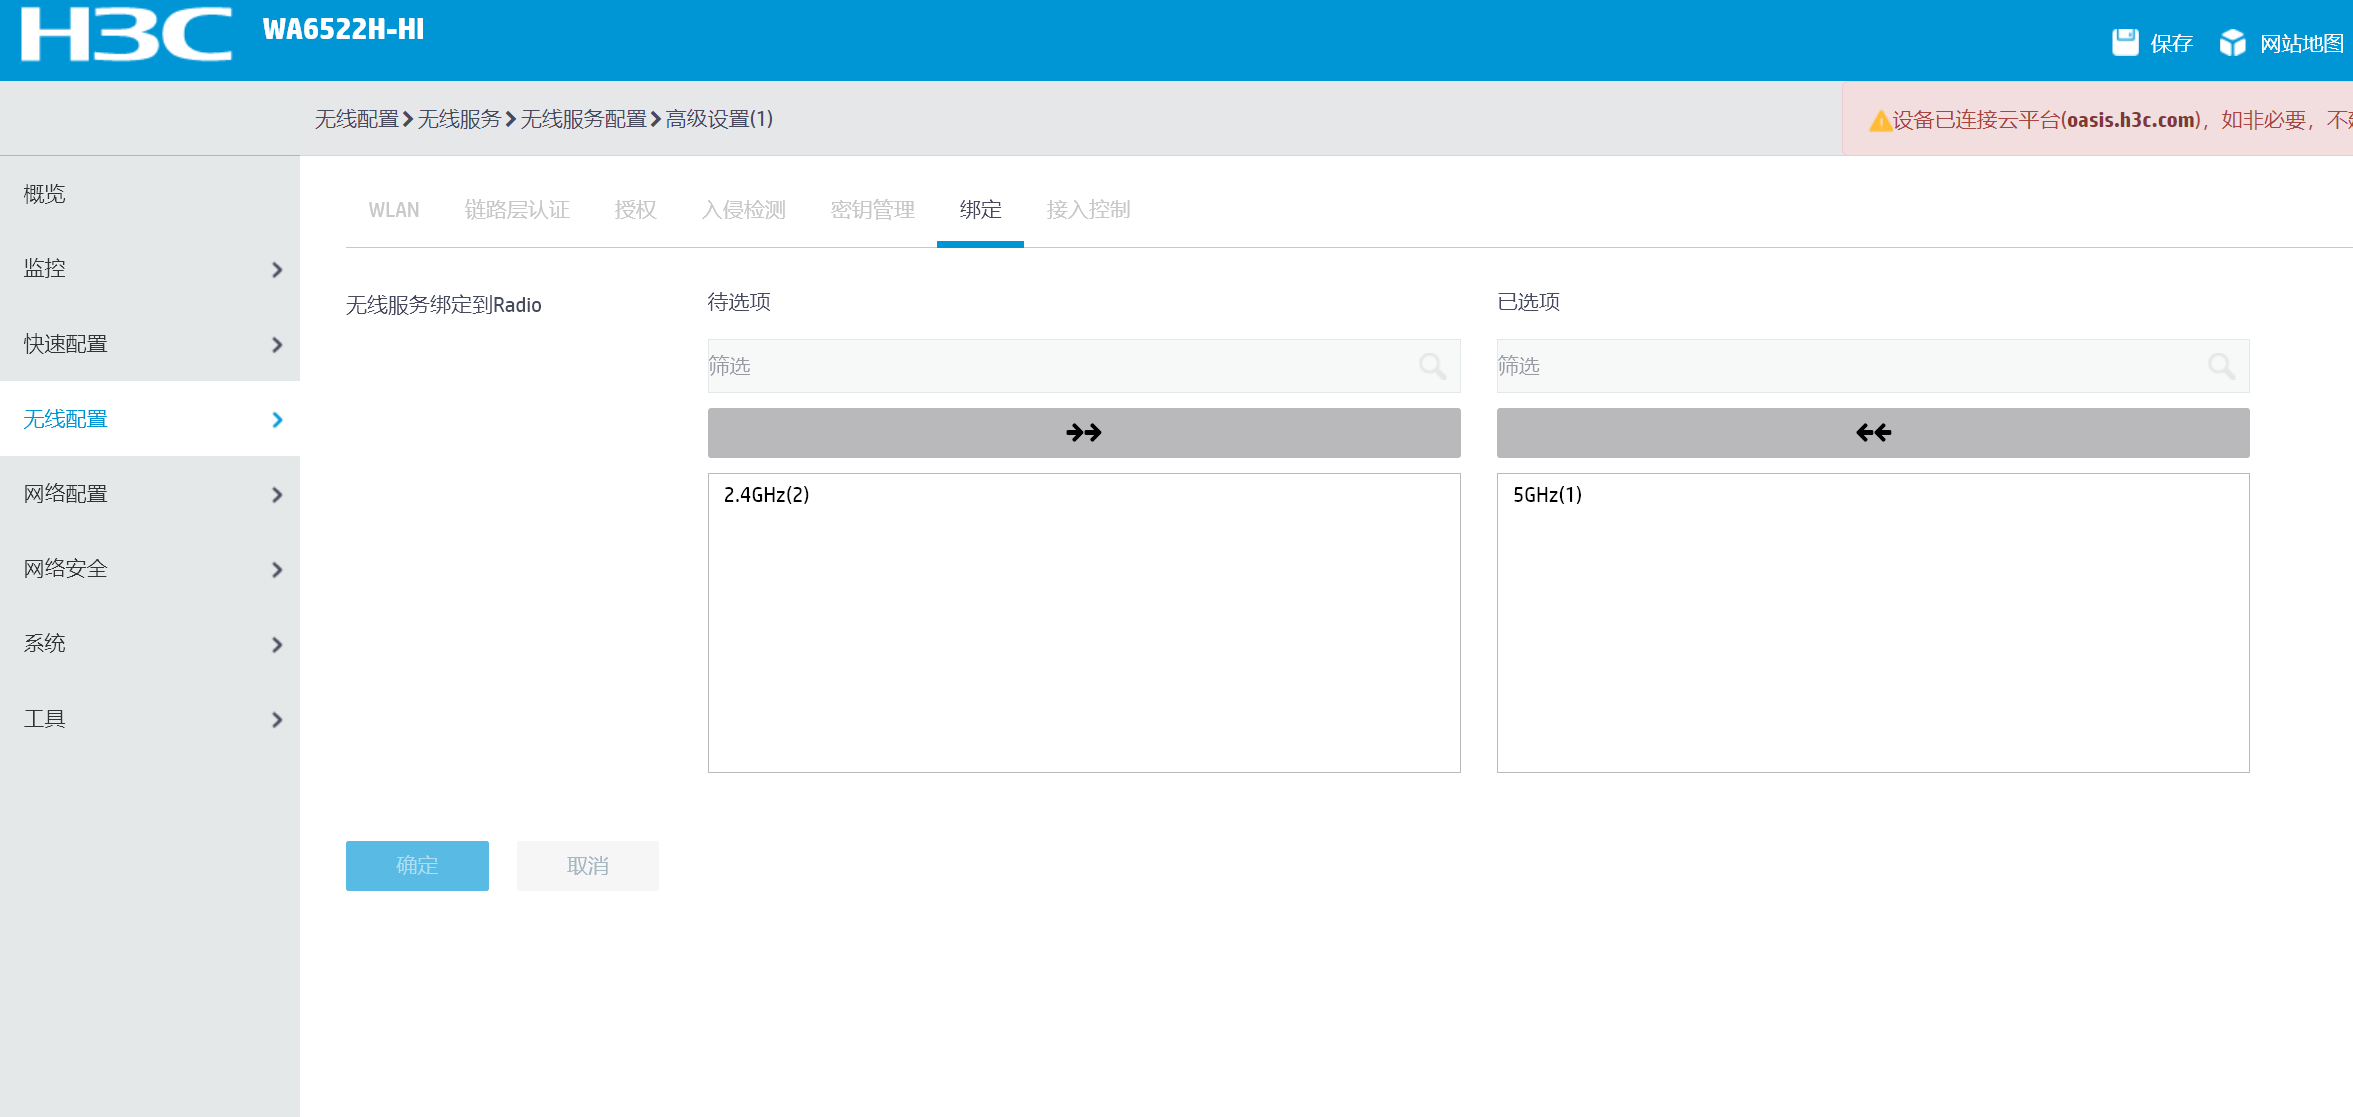
Task: Move all items right with double arrow
Action: [x=1083, y=433]
